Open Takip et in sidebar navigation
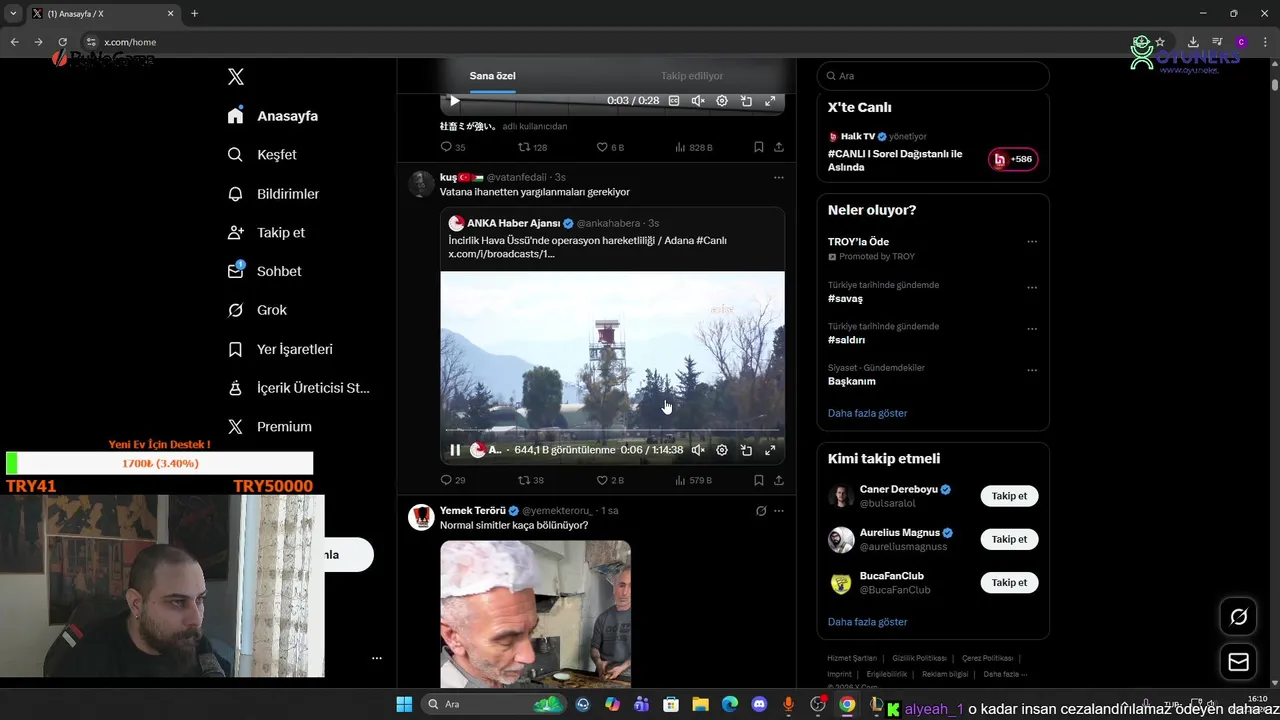This screenshot has height=720, width=1280. [266, 233]
